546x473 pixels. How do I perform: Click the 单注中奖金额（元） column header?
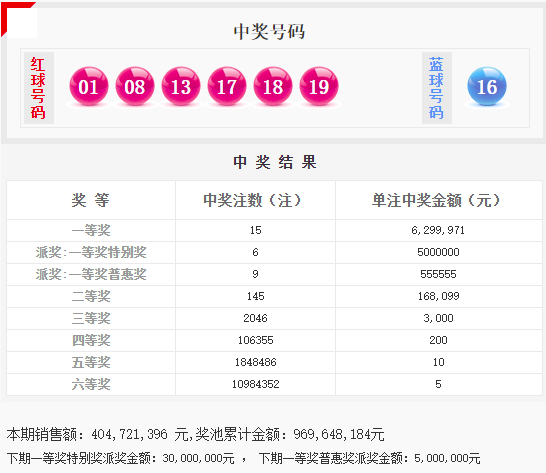click(436, 200)
